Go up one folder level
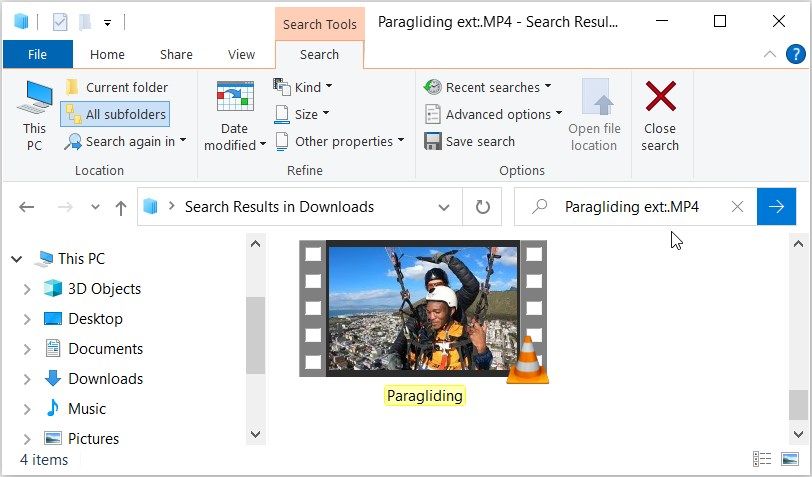The width and height of the screenshot is (812, 477). [x=121, y=207]
